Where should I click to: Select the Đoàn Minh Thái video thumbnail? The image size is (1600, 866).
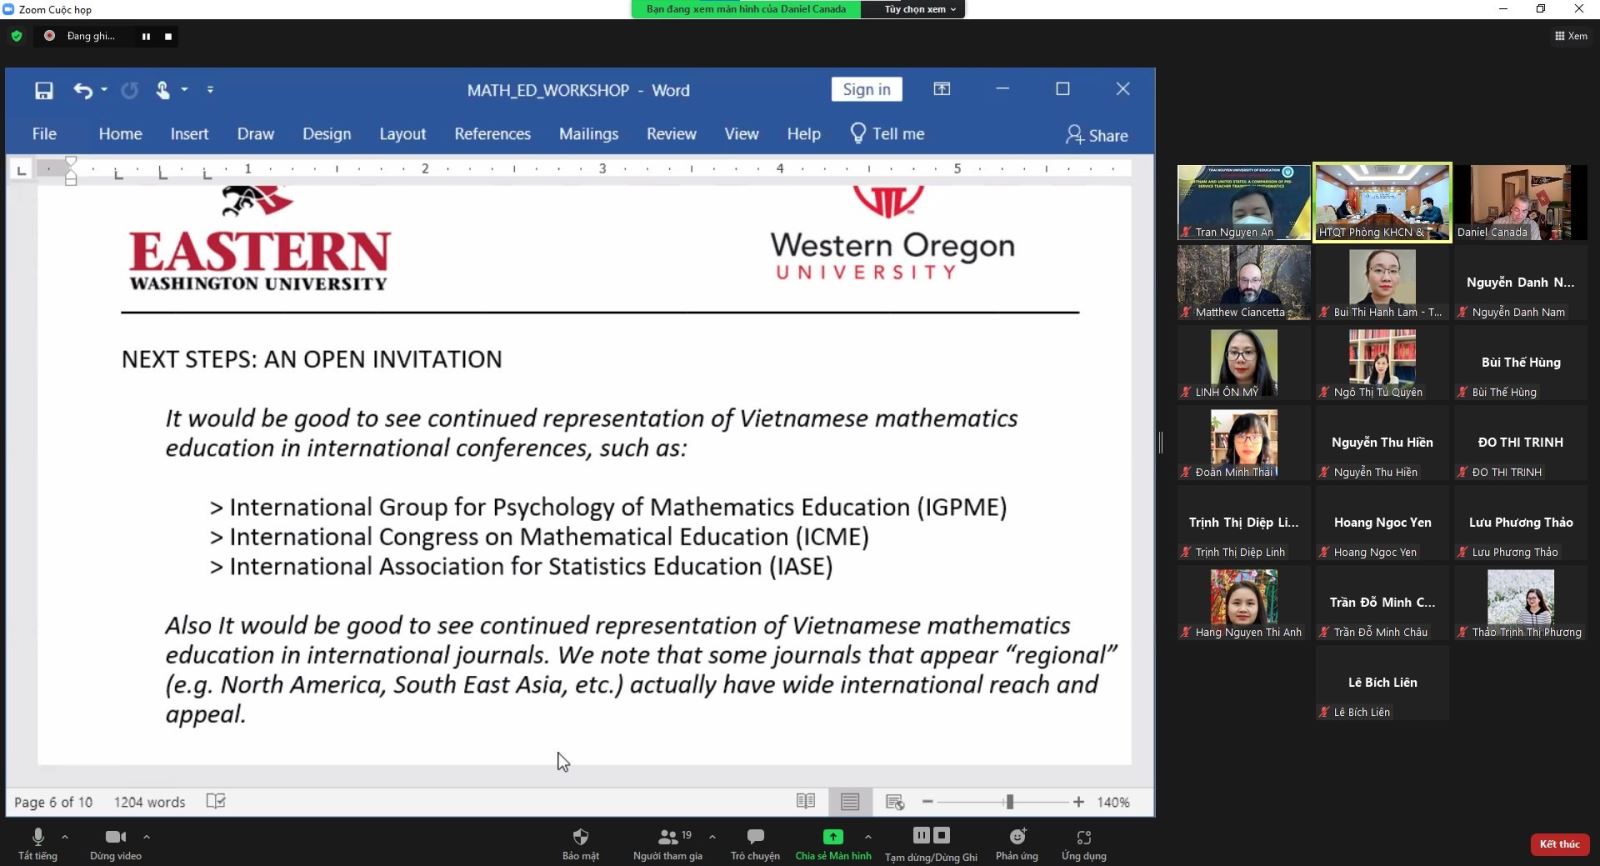pos(1244,442)
